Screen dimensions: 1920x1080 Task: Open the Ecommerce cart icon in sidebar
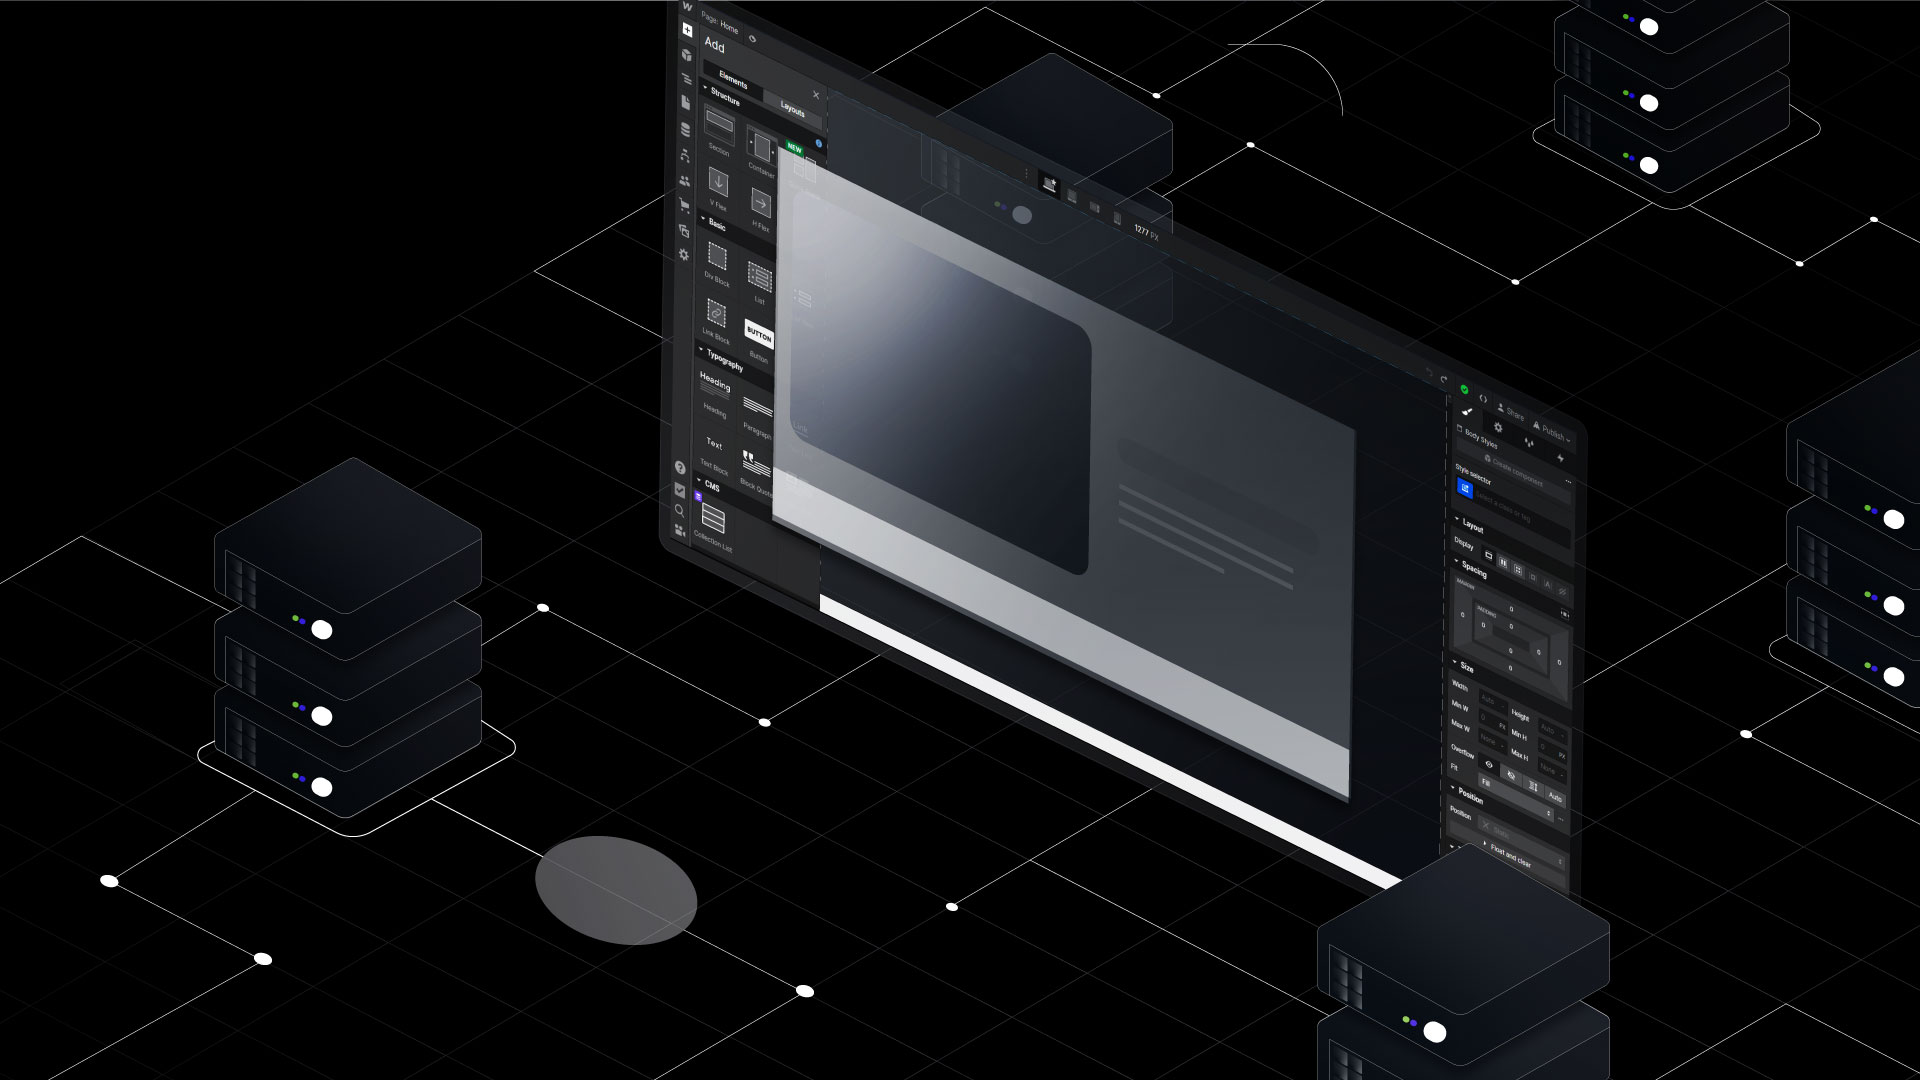[685, 205]
